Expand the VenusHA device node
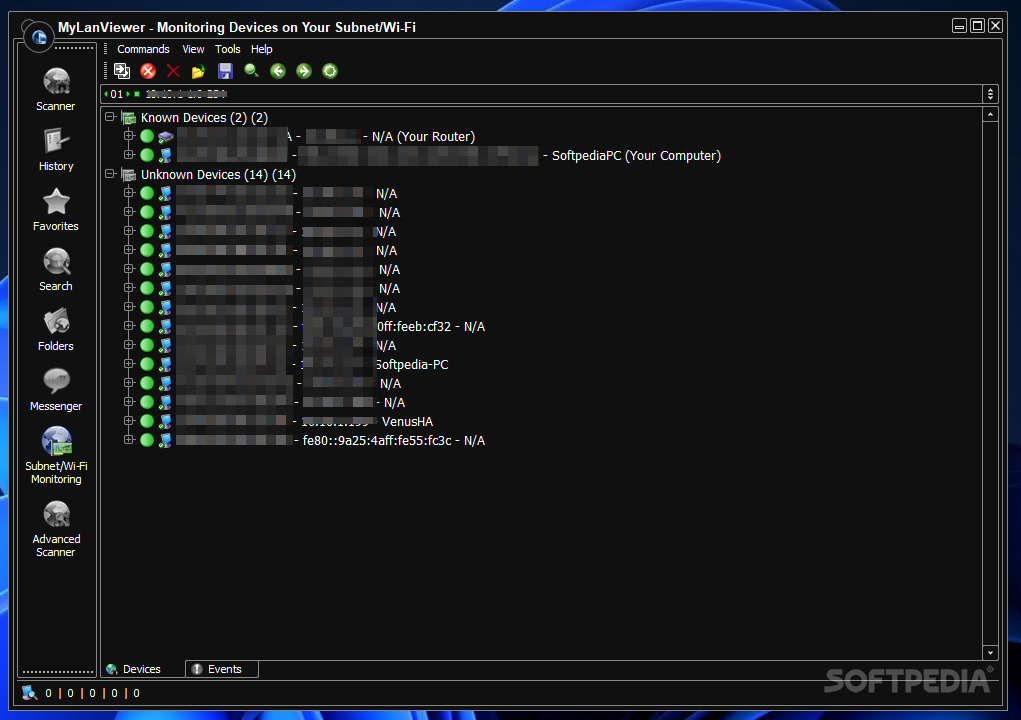1021x720 pixels. [x=129, y=421]
